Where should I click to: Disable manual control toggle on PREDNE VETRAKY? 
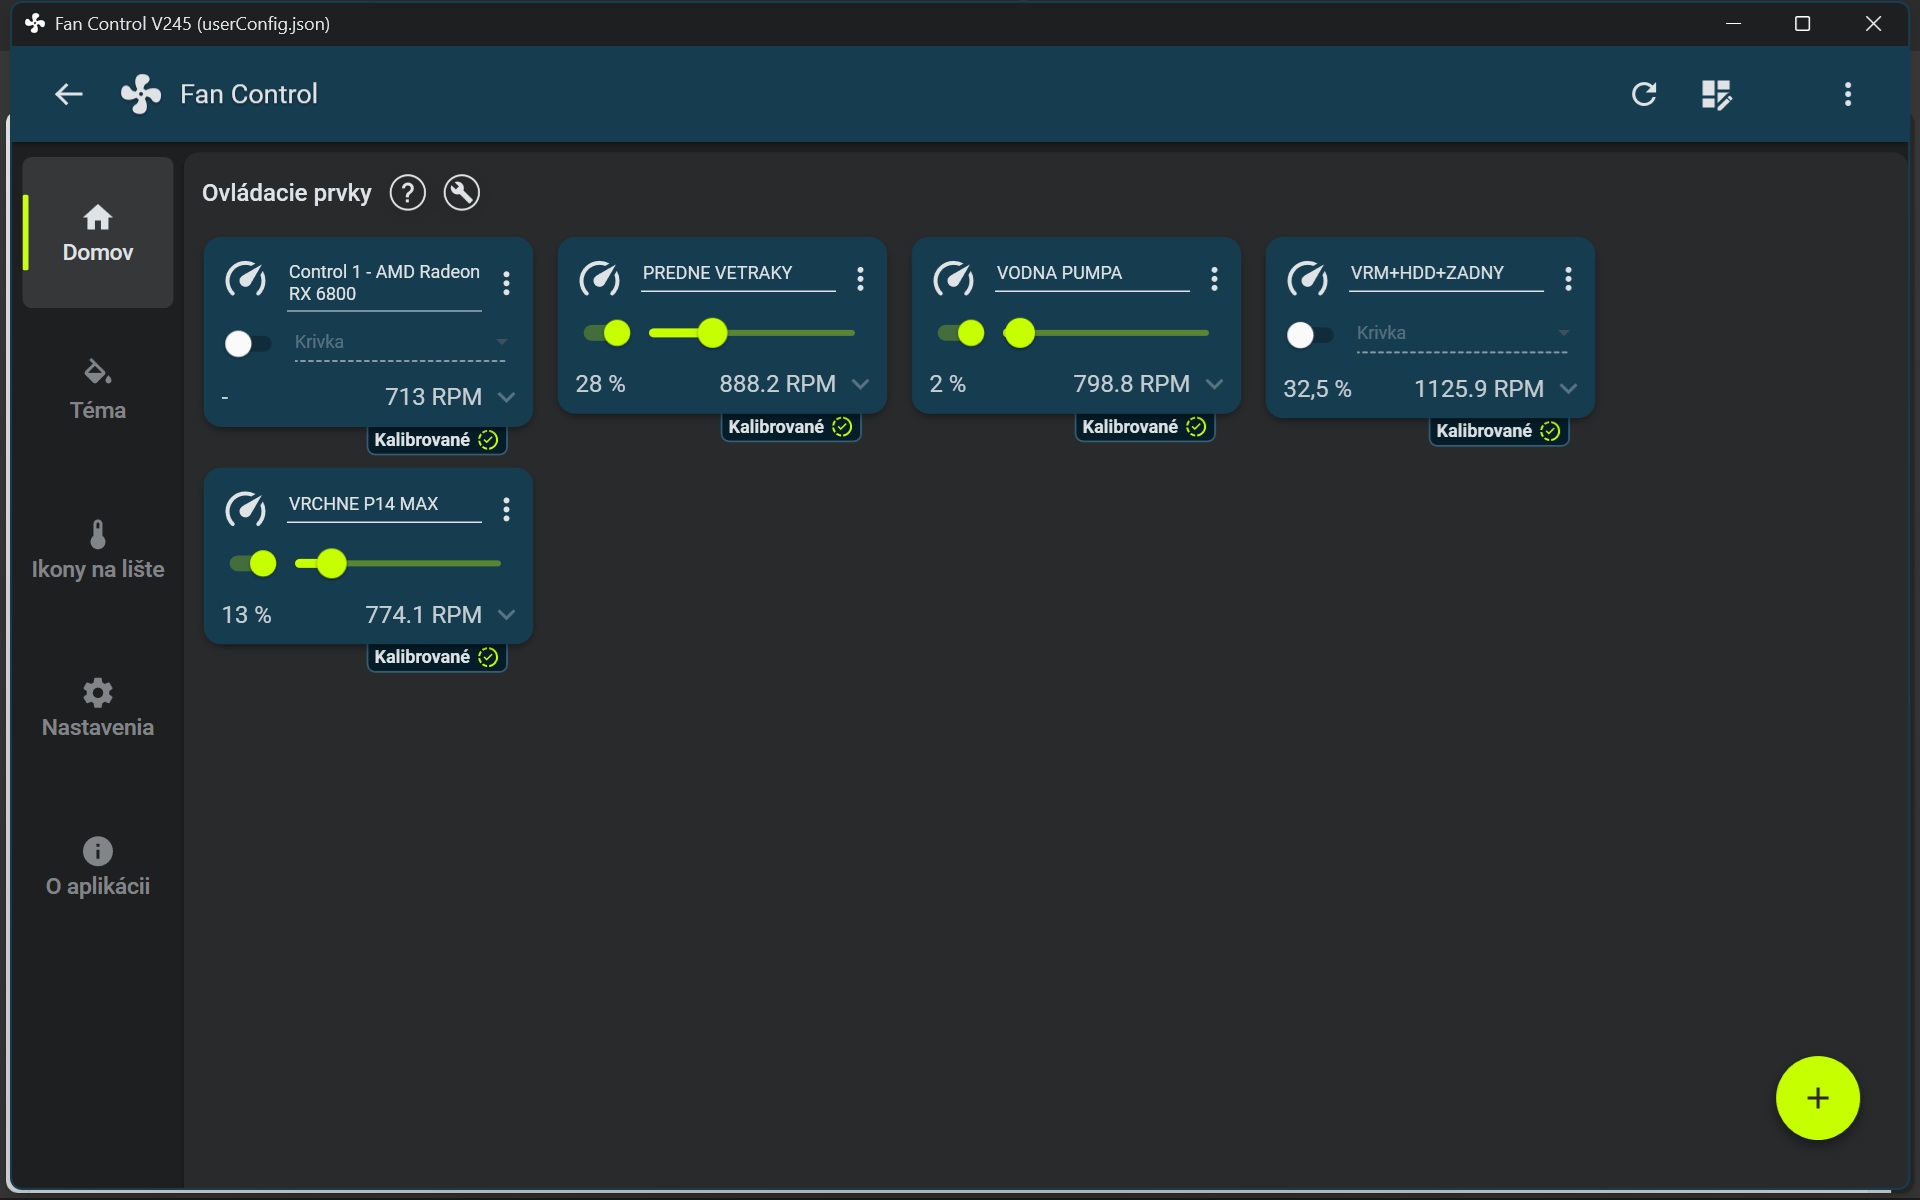(x=607, y=333)
